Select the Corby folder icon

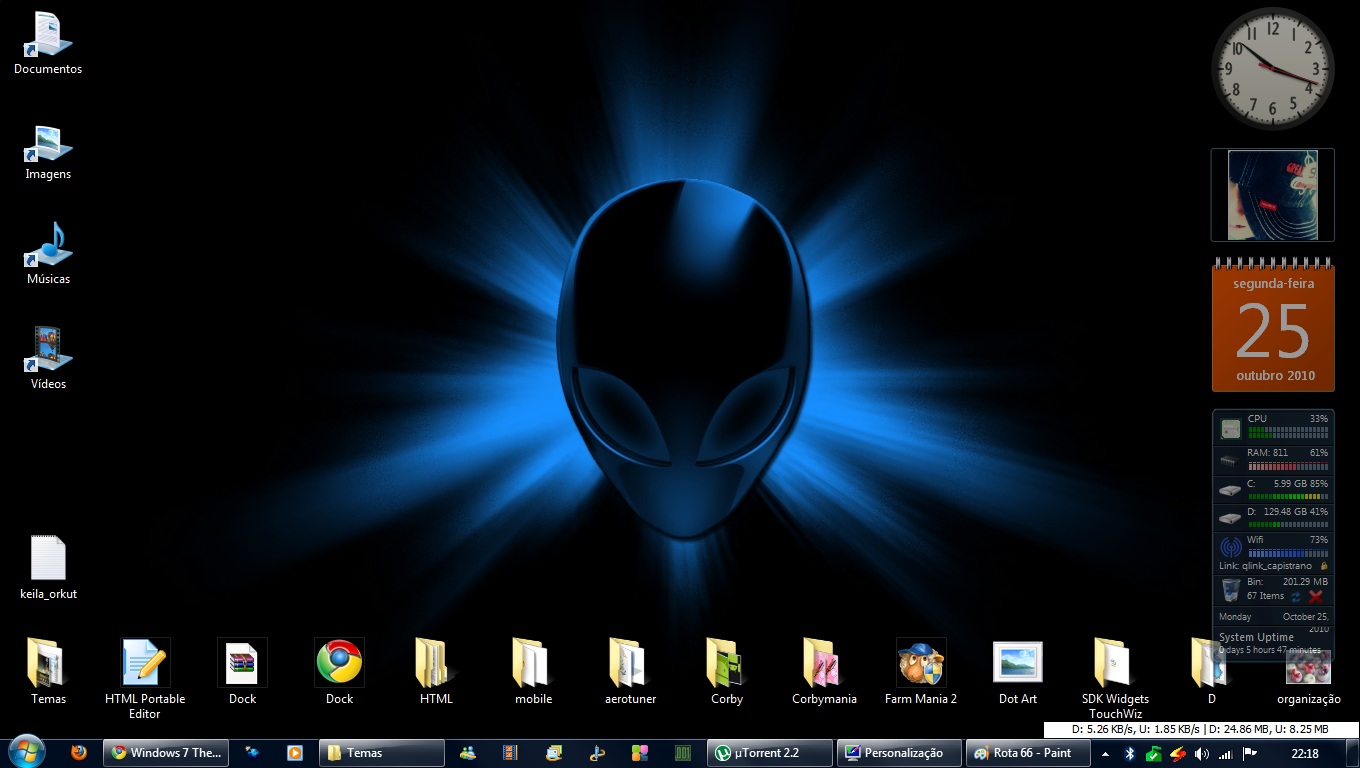727,662
